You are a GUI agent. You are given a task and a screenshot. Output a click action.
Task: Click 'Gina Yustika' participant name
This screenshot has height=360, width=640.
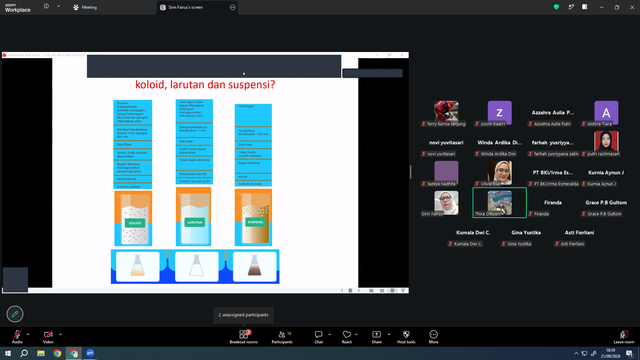pos(526,232)
